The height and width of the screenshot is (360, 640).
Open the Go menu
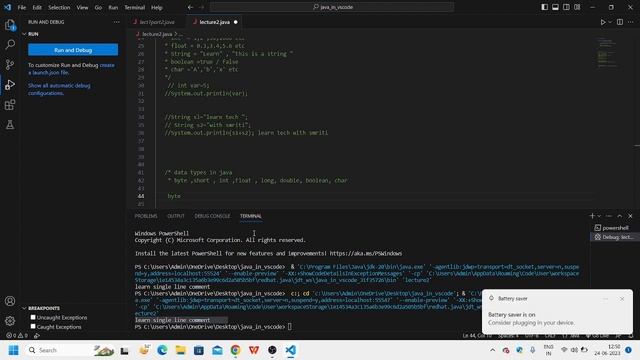click(98, 7)
